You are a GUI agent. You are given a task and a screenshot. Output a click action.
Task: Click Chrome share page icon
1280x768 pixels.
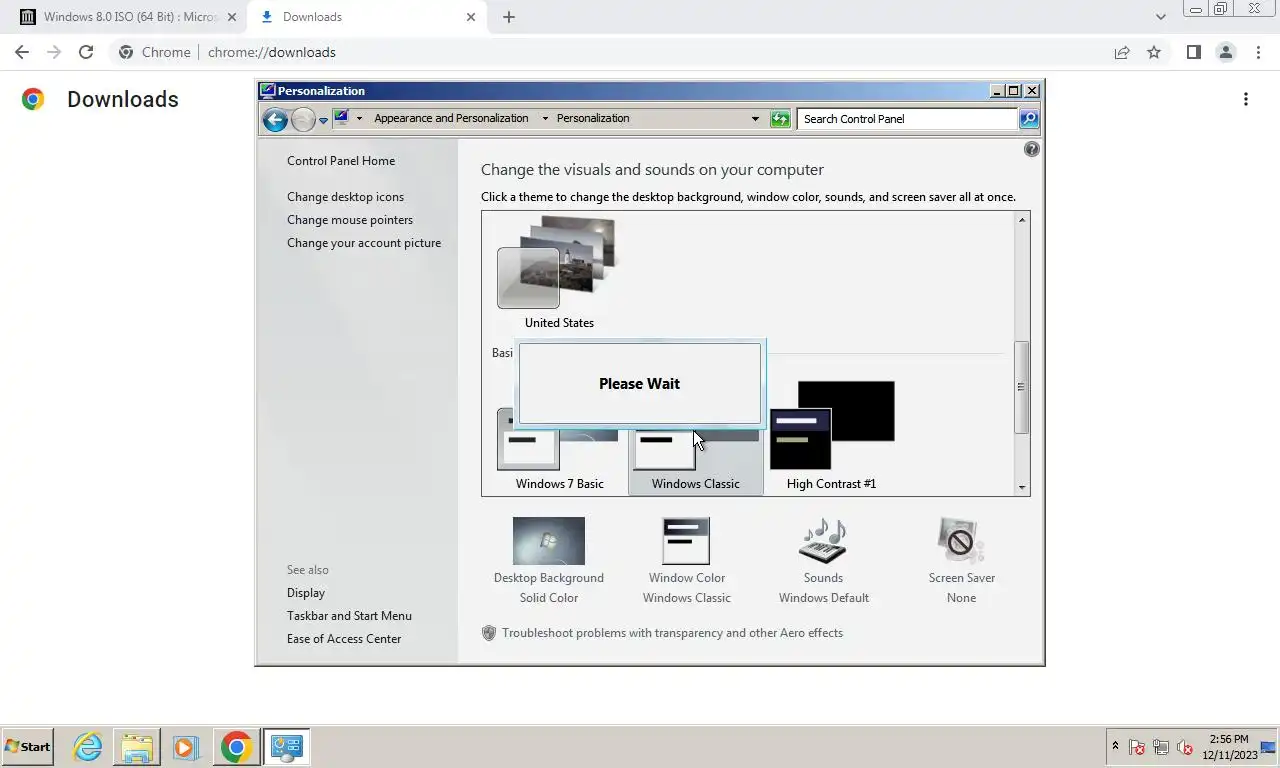[1122, 52]
